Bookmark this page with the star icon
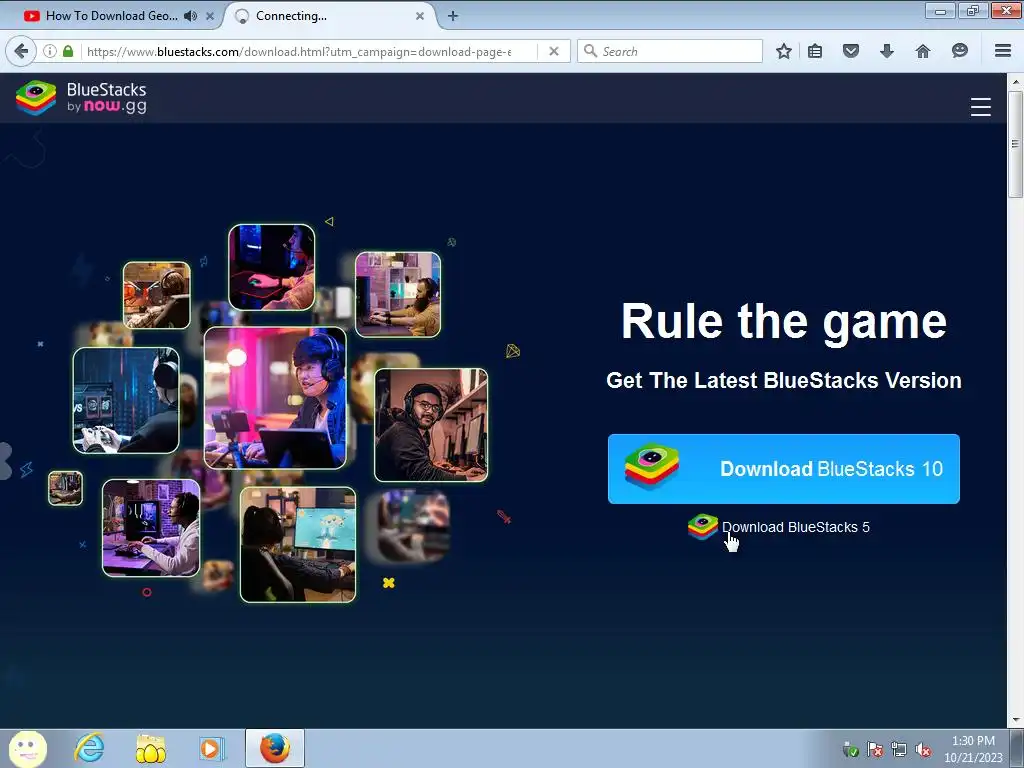The width and height of the screenshot is (1024, 768). point(784,51)
